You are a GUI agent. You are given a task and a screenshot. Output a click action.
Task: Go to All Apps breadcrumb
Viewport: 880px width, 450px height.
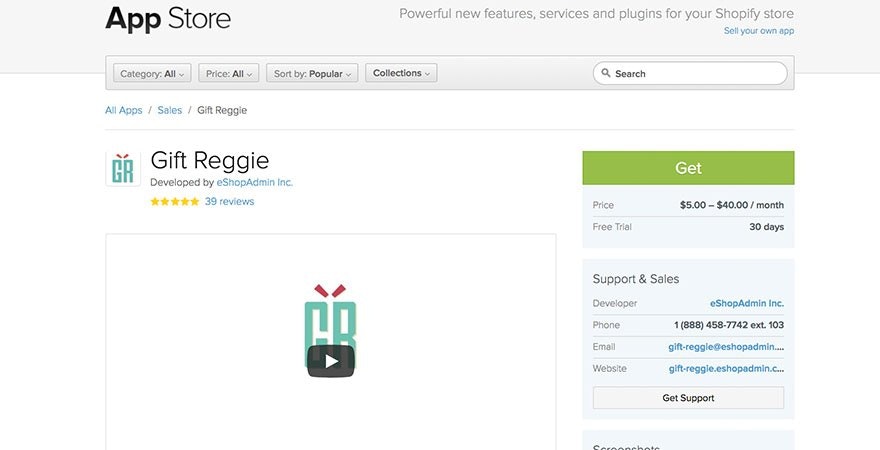tap(124, 110)
